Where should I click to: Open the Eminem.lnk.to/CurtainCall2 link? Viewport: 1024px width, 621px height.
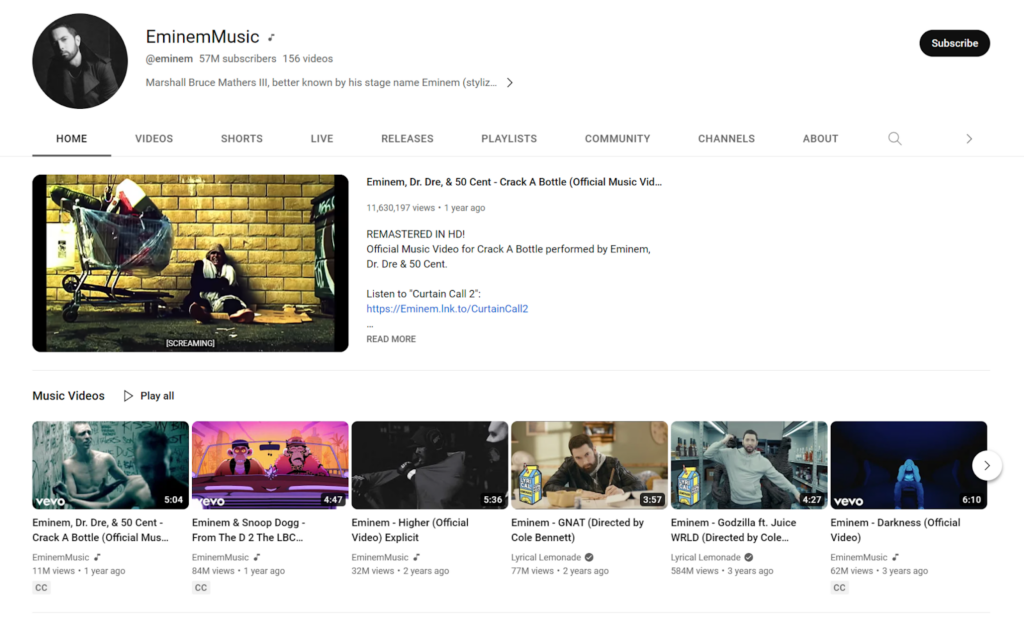(447, 309)
